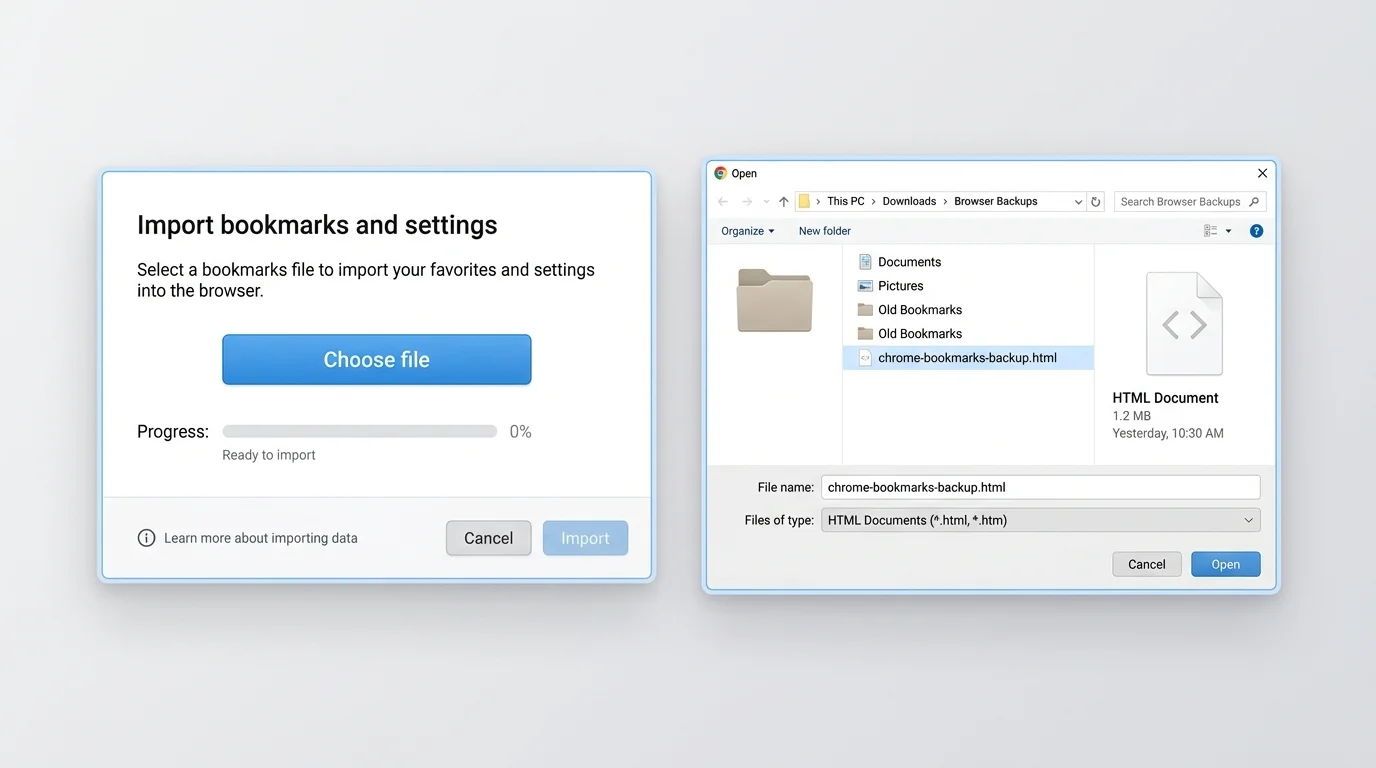1376x768 pixels.
Task: Go up one folder level with the up arrow
Action: pyautogui.click(x=783, y=202)
